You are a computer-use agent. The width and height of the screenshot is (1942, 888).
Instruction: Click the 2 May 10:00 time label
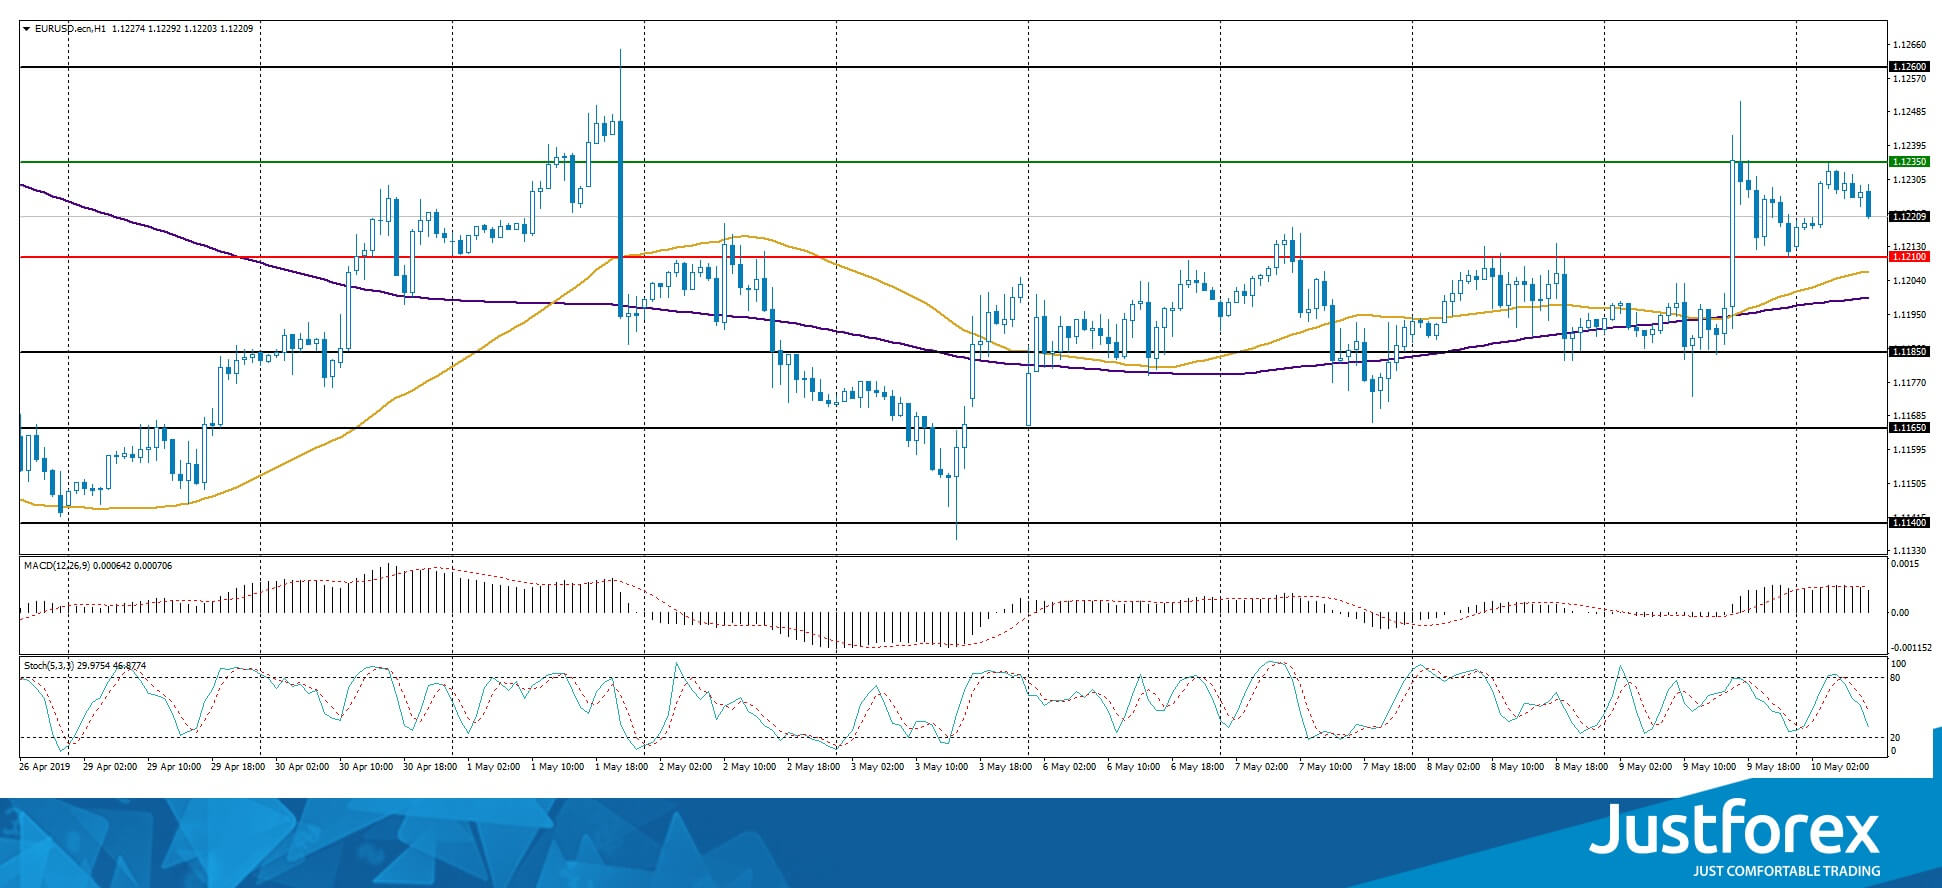coord(750,767)
